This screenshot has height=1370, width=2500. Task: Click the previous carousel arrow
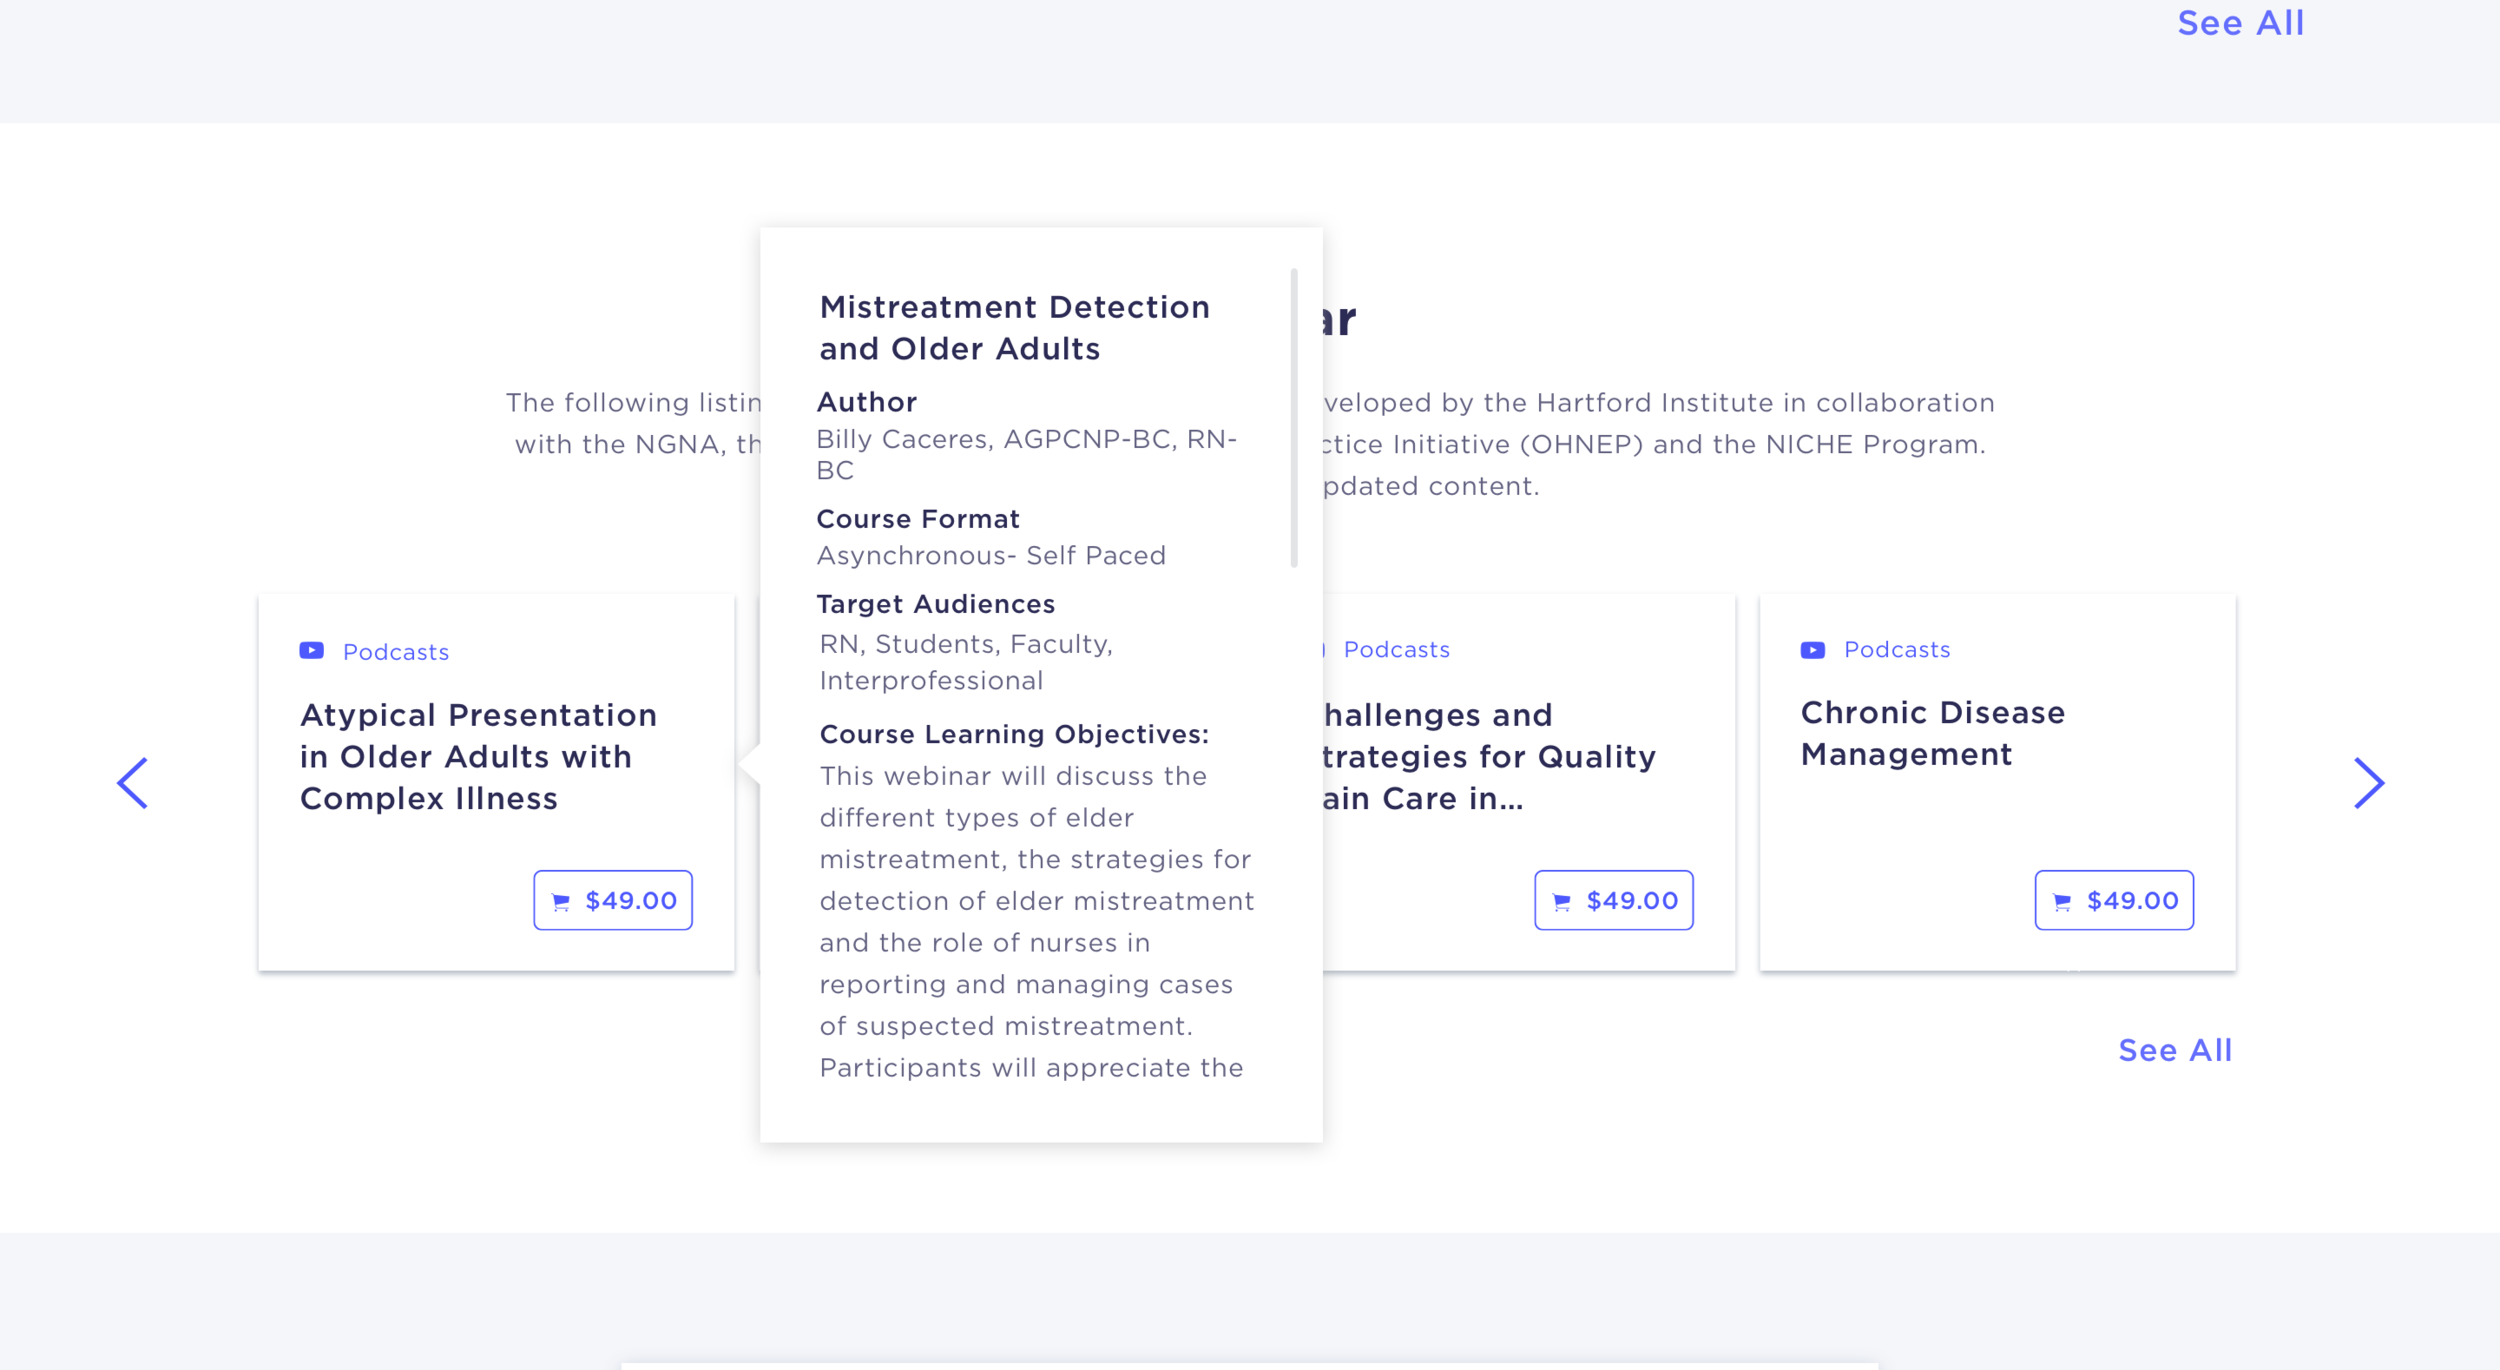click(133, 783)
